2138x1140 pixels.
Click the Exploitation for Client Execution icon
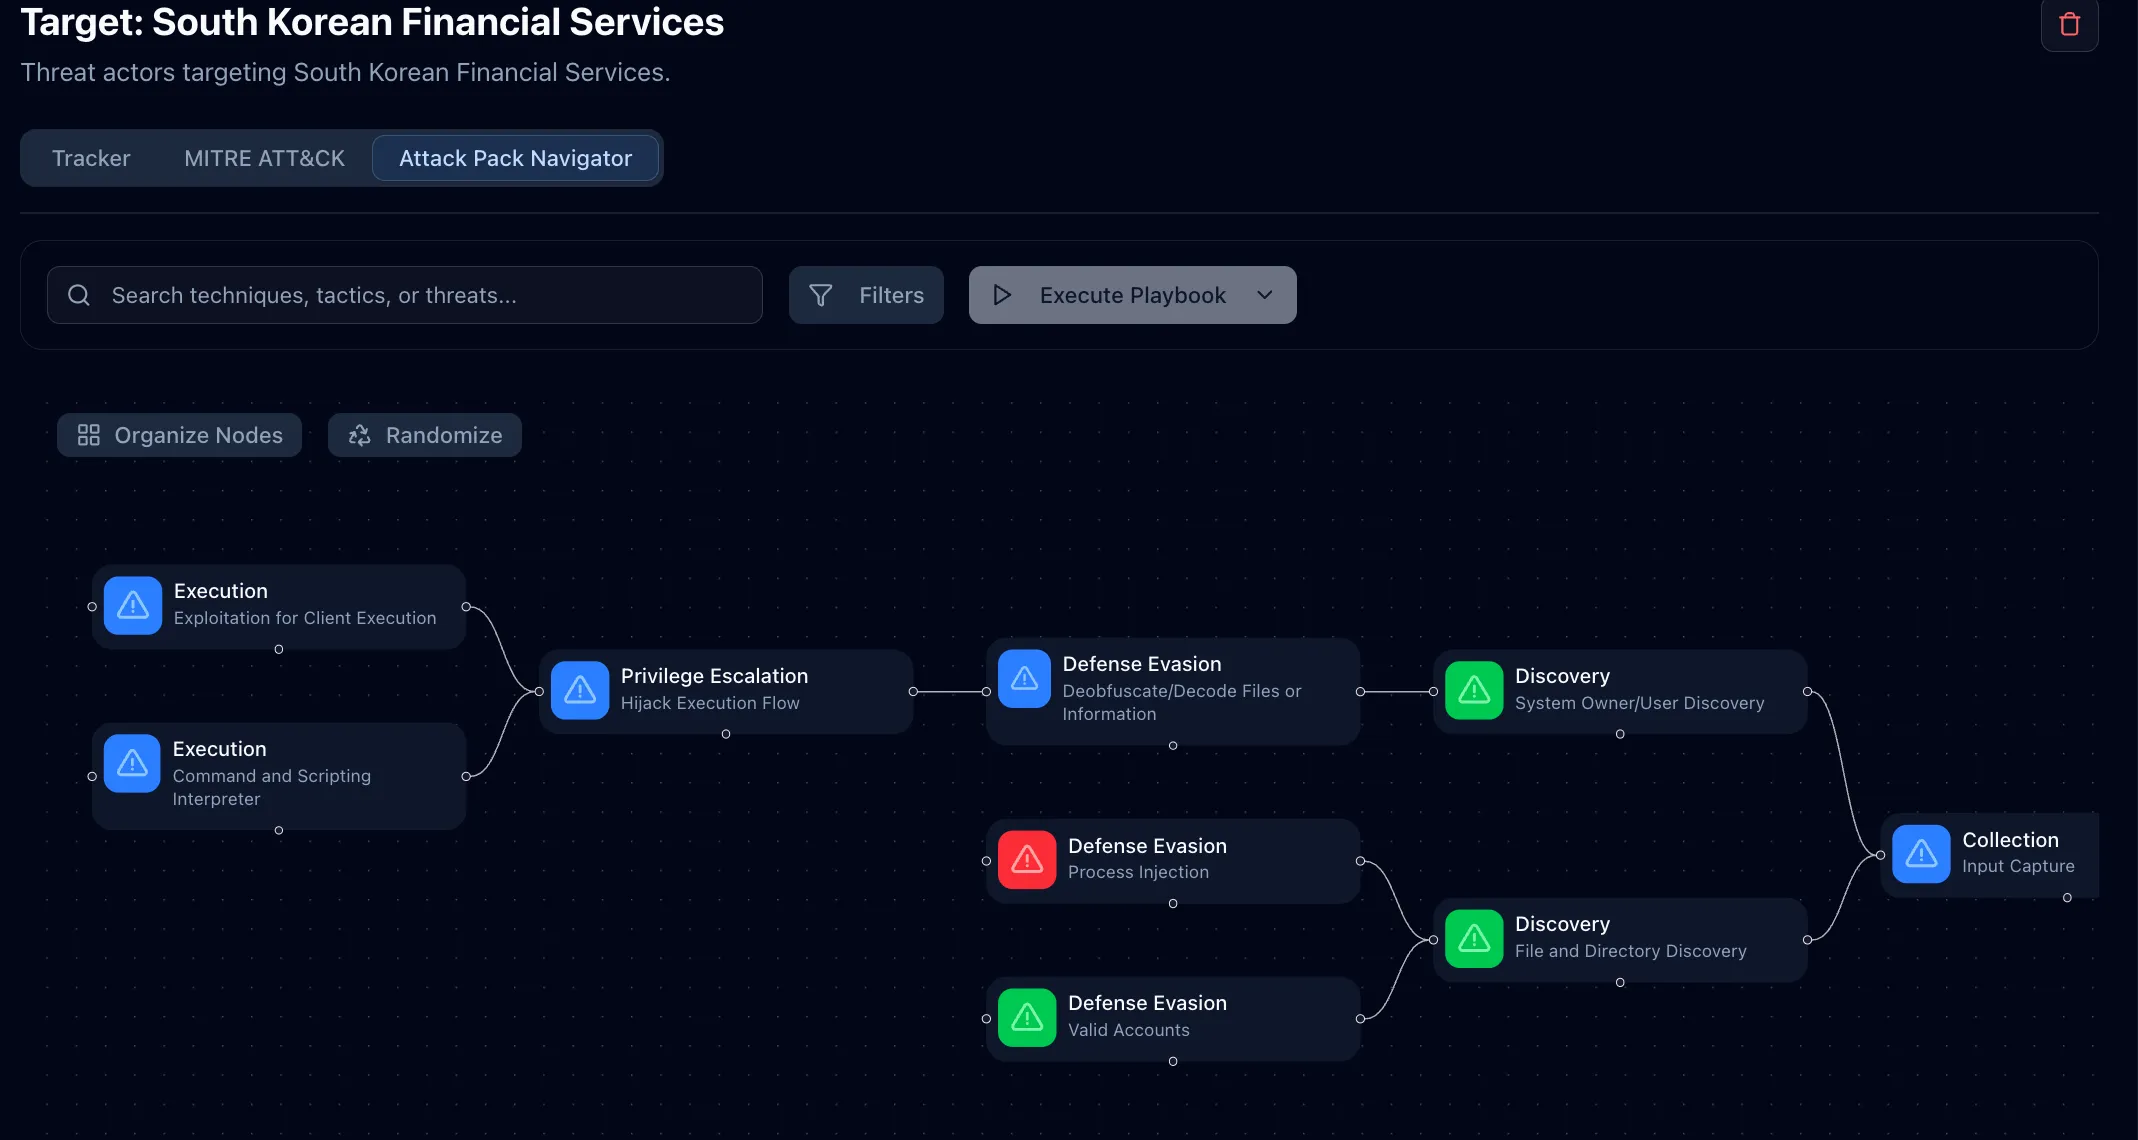coord(133,606)
